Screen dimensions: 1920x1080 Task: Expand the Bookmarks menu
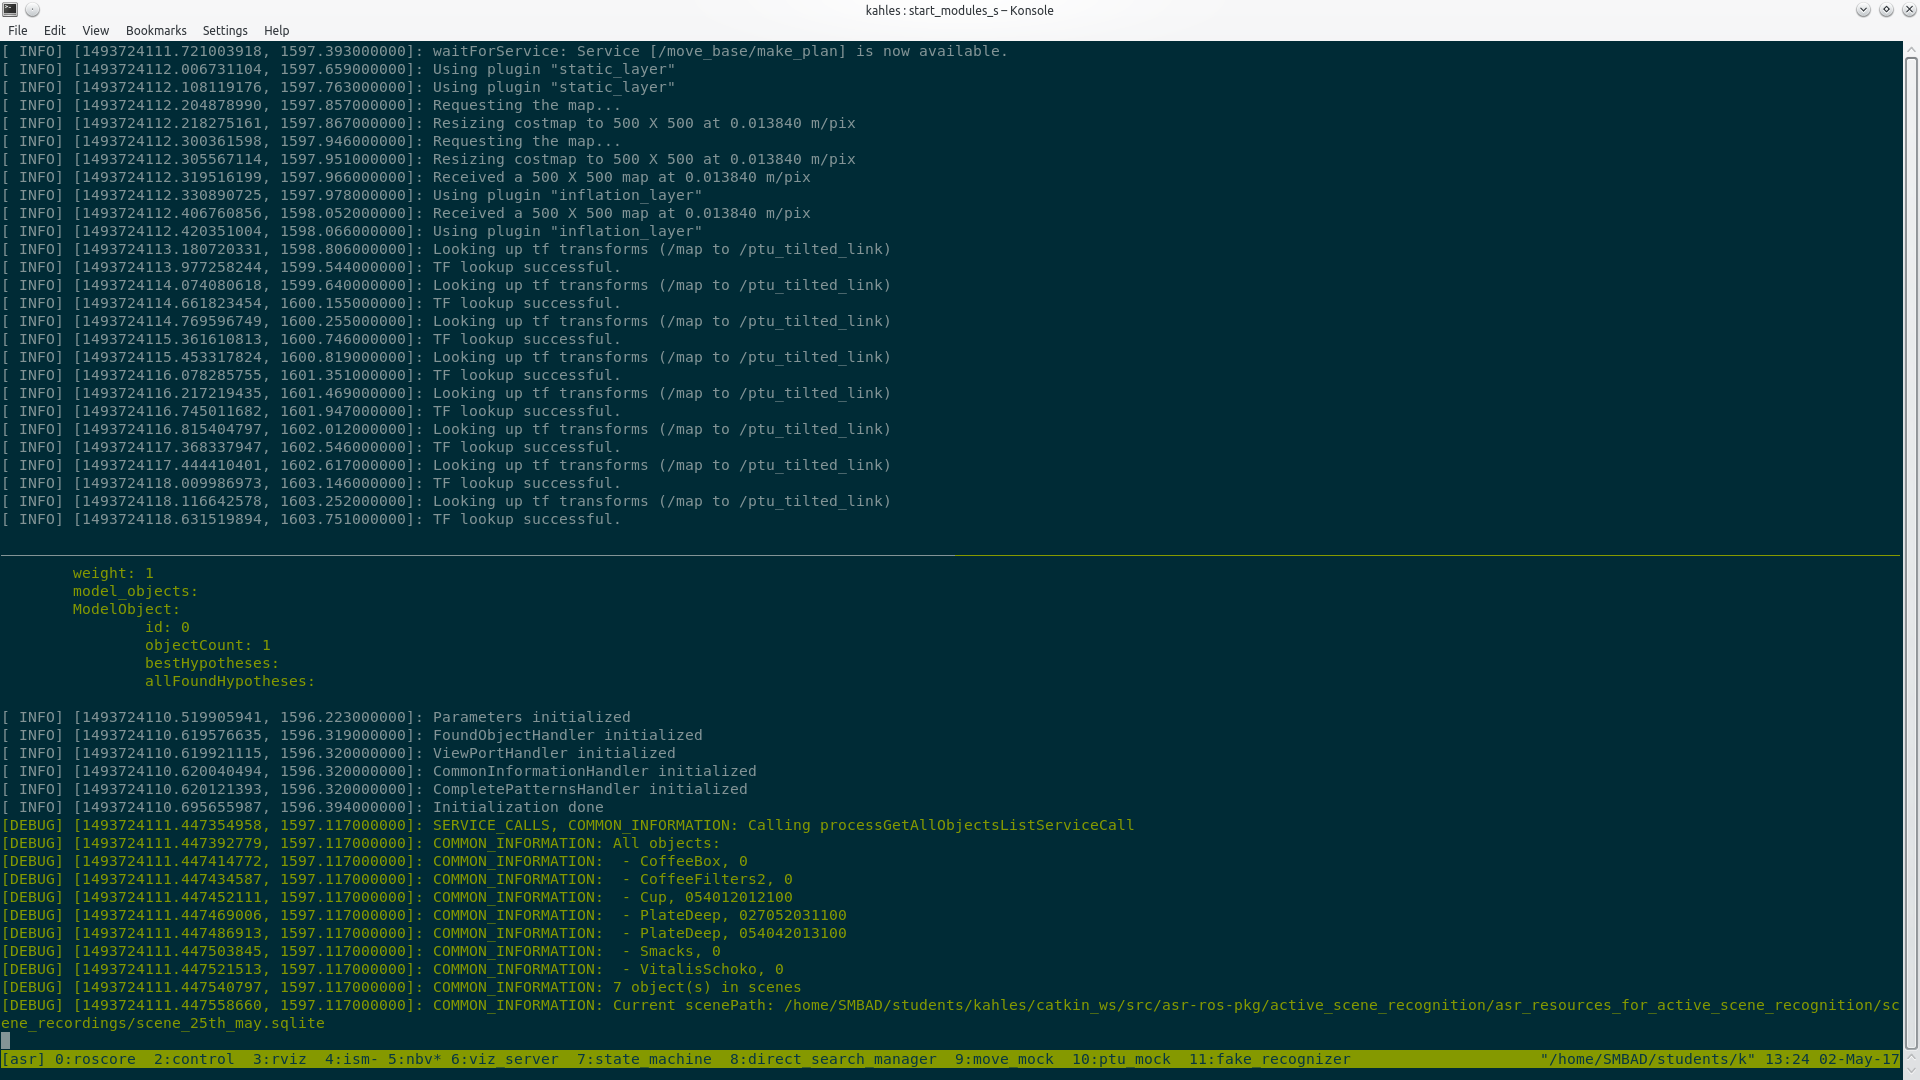coord(156,31)
